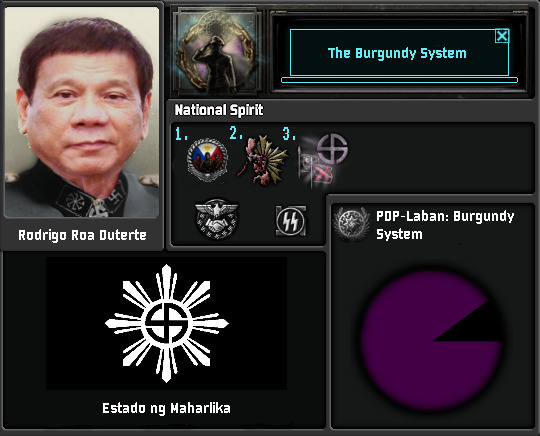Viewport: 540px width, 436px height.
Task: Click the Estado ng Maharlika country name
Action: [166, 408]
